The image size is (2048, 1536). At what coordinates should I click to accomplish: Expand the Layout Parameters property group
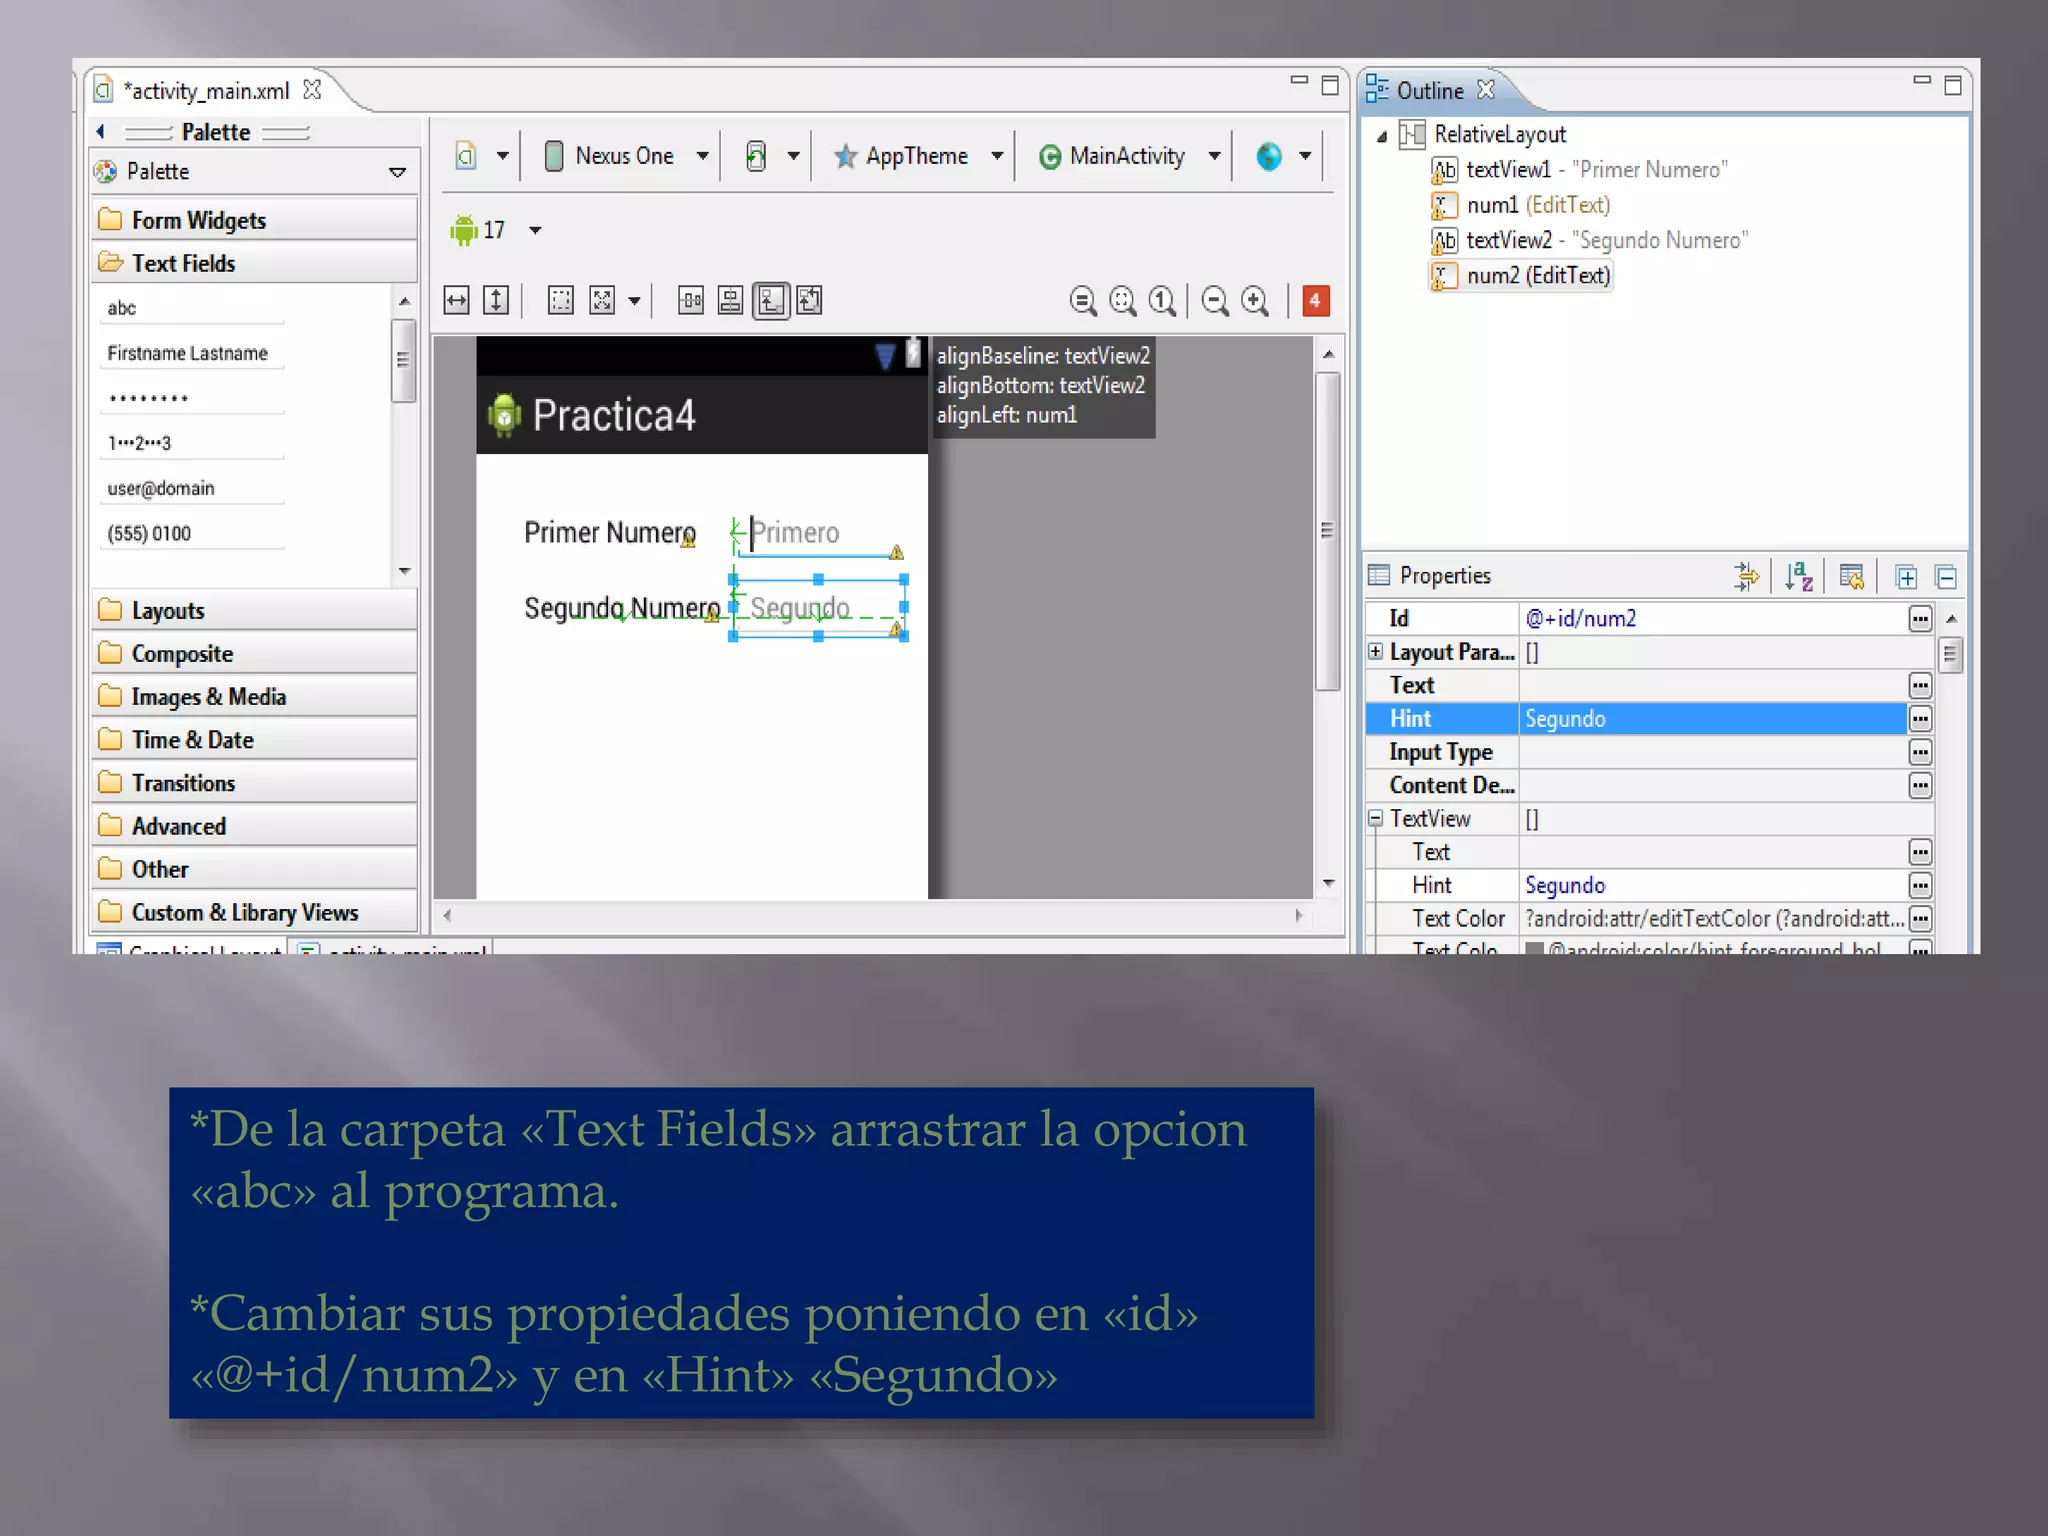tap(1376, 652)
